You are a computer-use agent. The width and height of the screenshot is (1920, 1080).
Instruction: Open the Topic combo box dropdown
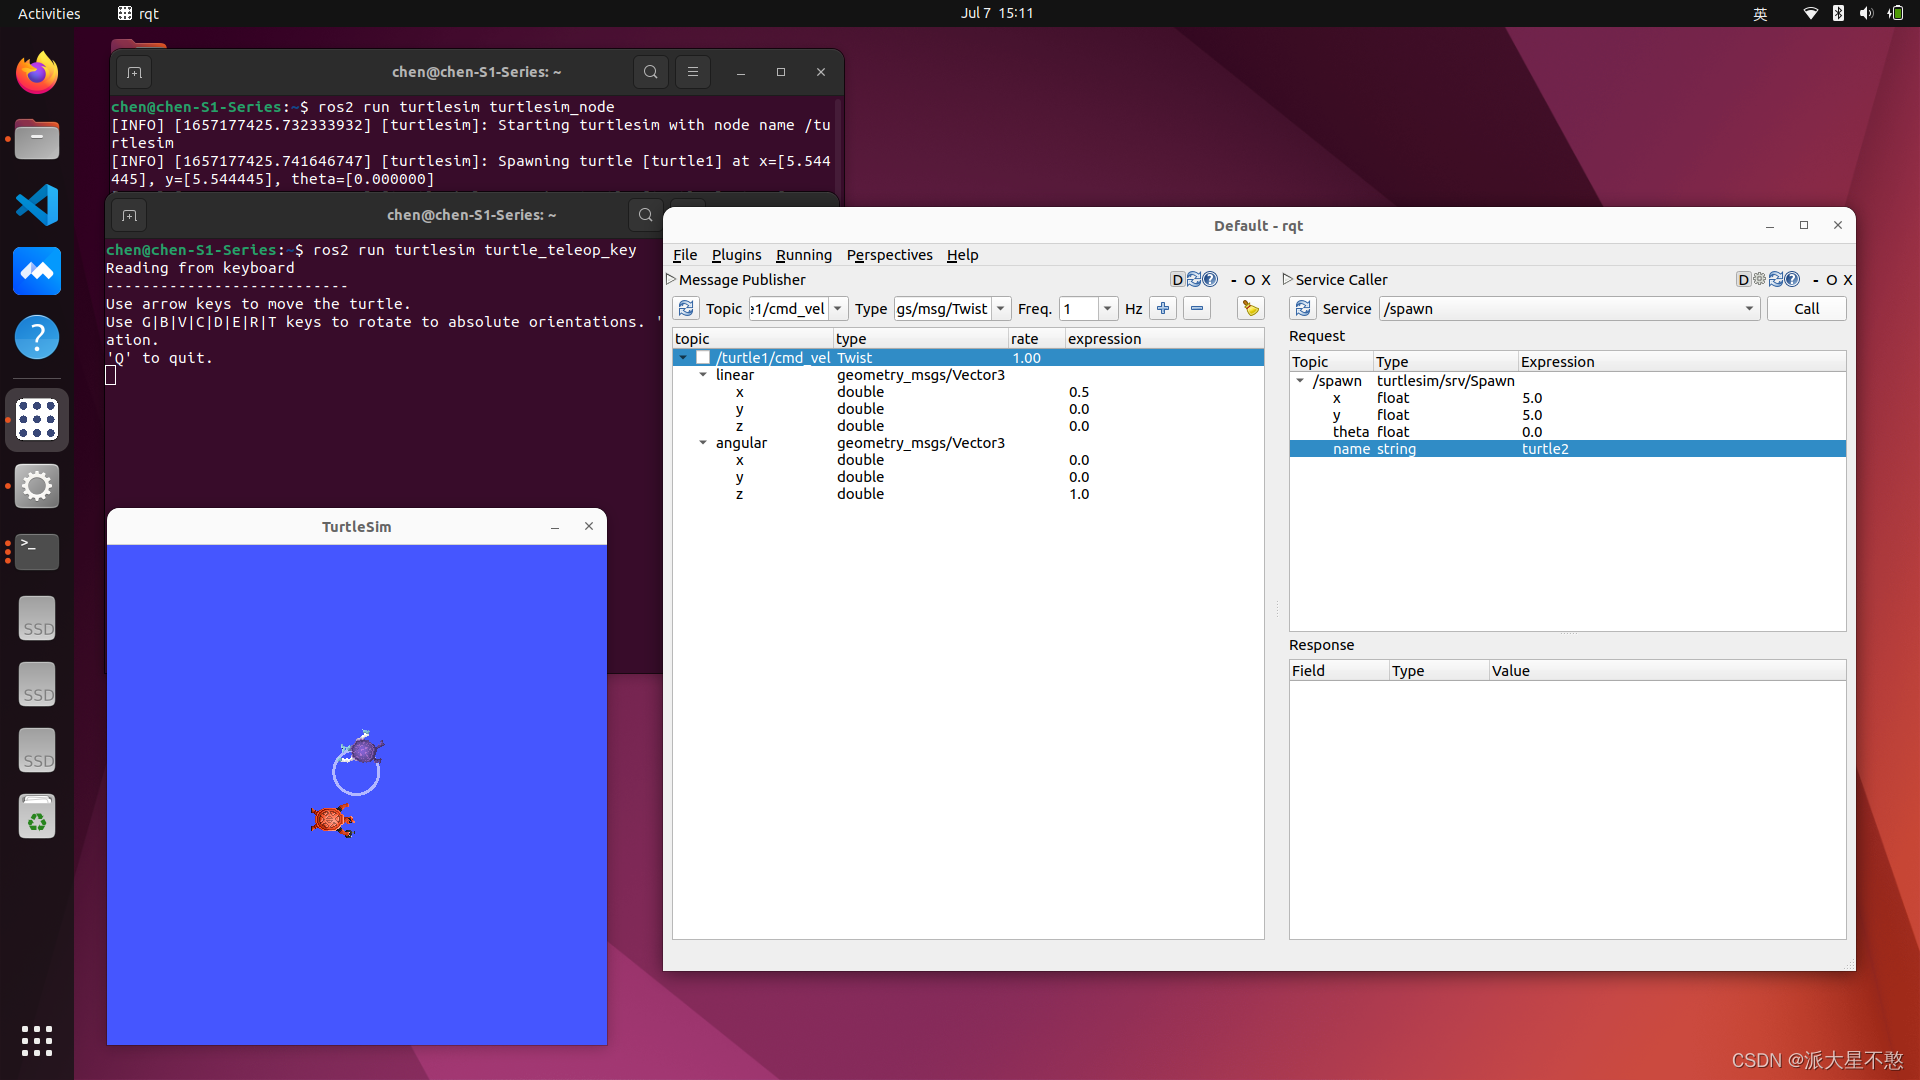pos(838,308)
